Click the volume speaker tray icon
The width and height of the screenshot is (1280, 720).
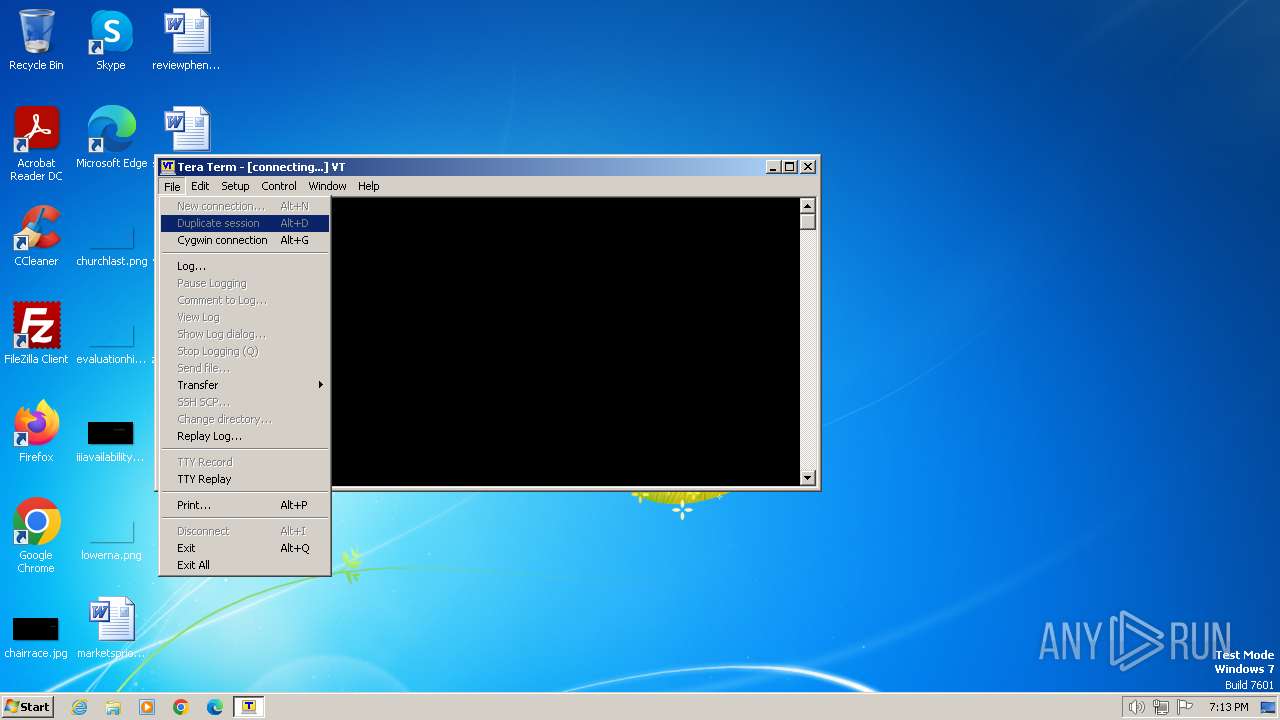coord(1136,707)
